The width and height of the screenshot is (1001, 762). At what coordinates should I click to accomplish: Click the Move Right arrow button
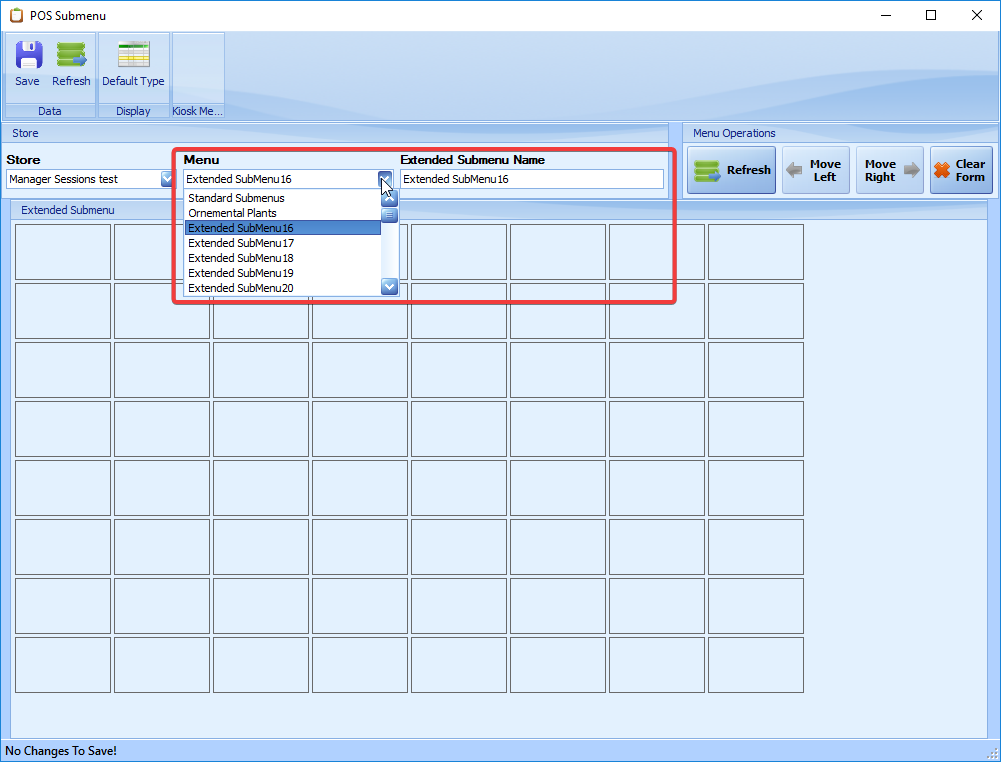893,171
